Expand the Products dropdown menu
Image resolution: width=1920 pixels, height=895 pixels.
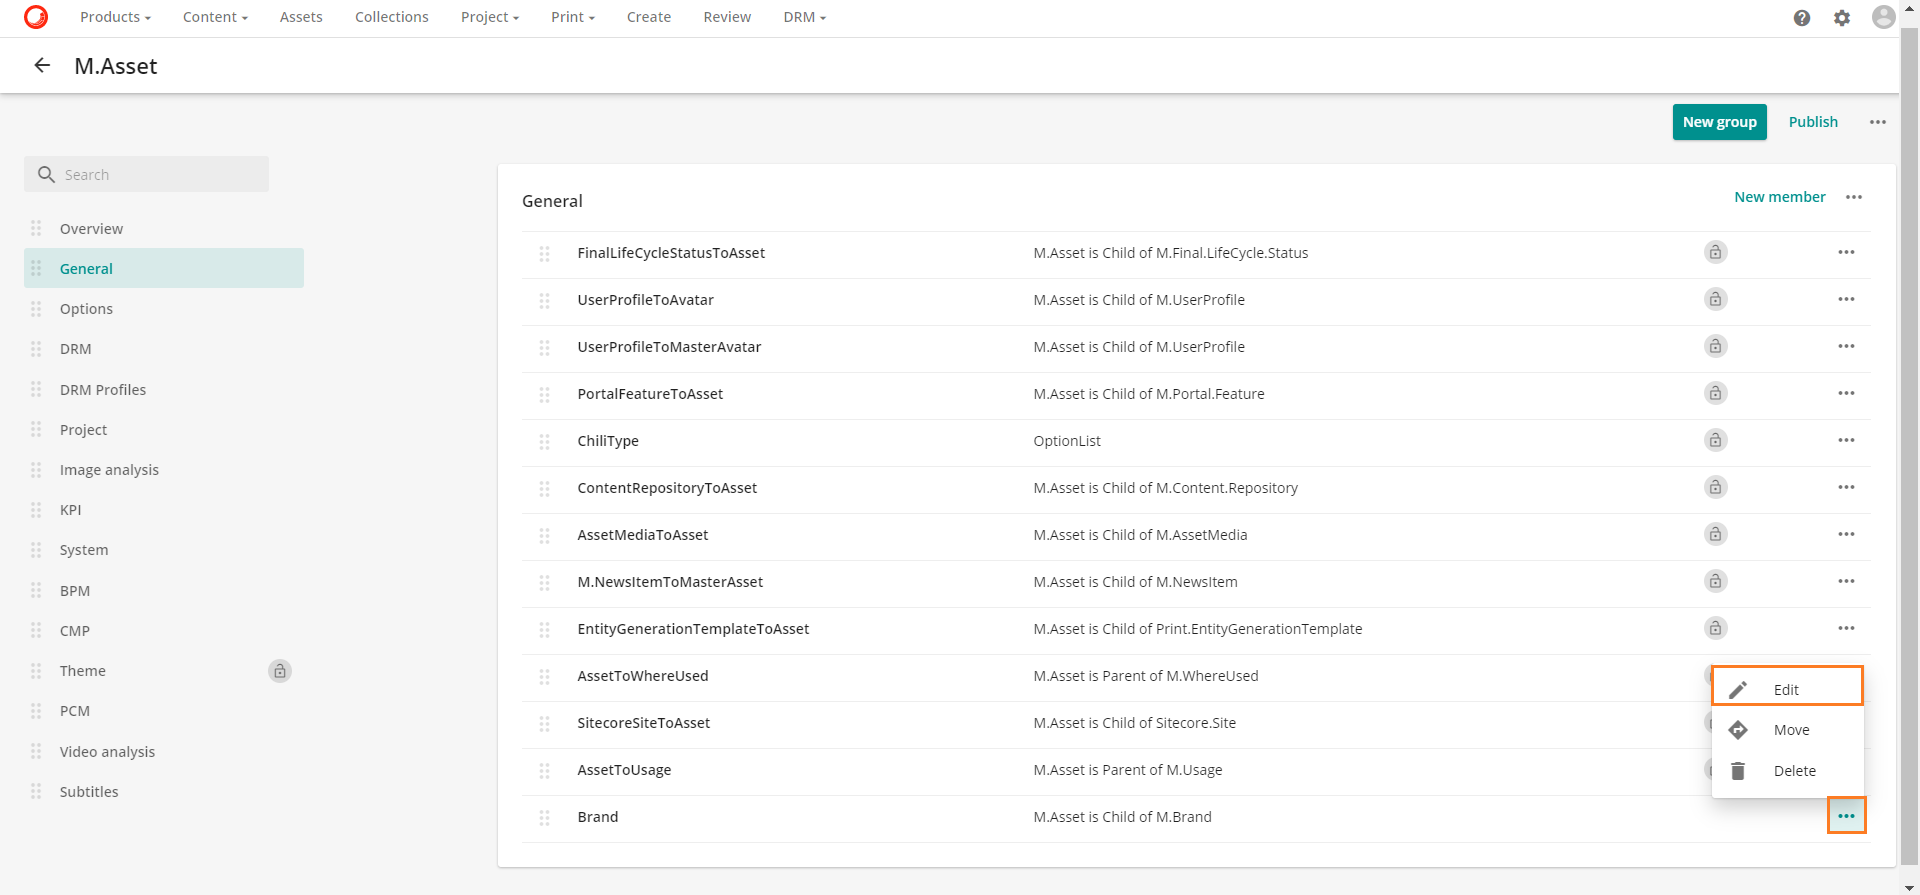[x=115, y=17]
